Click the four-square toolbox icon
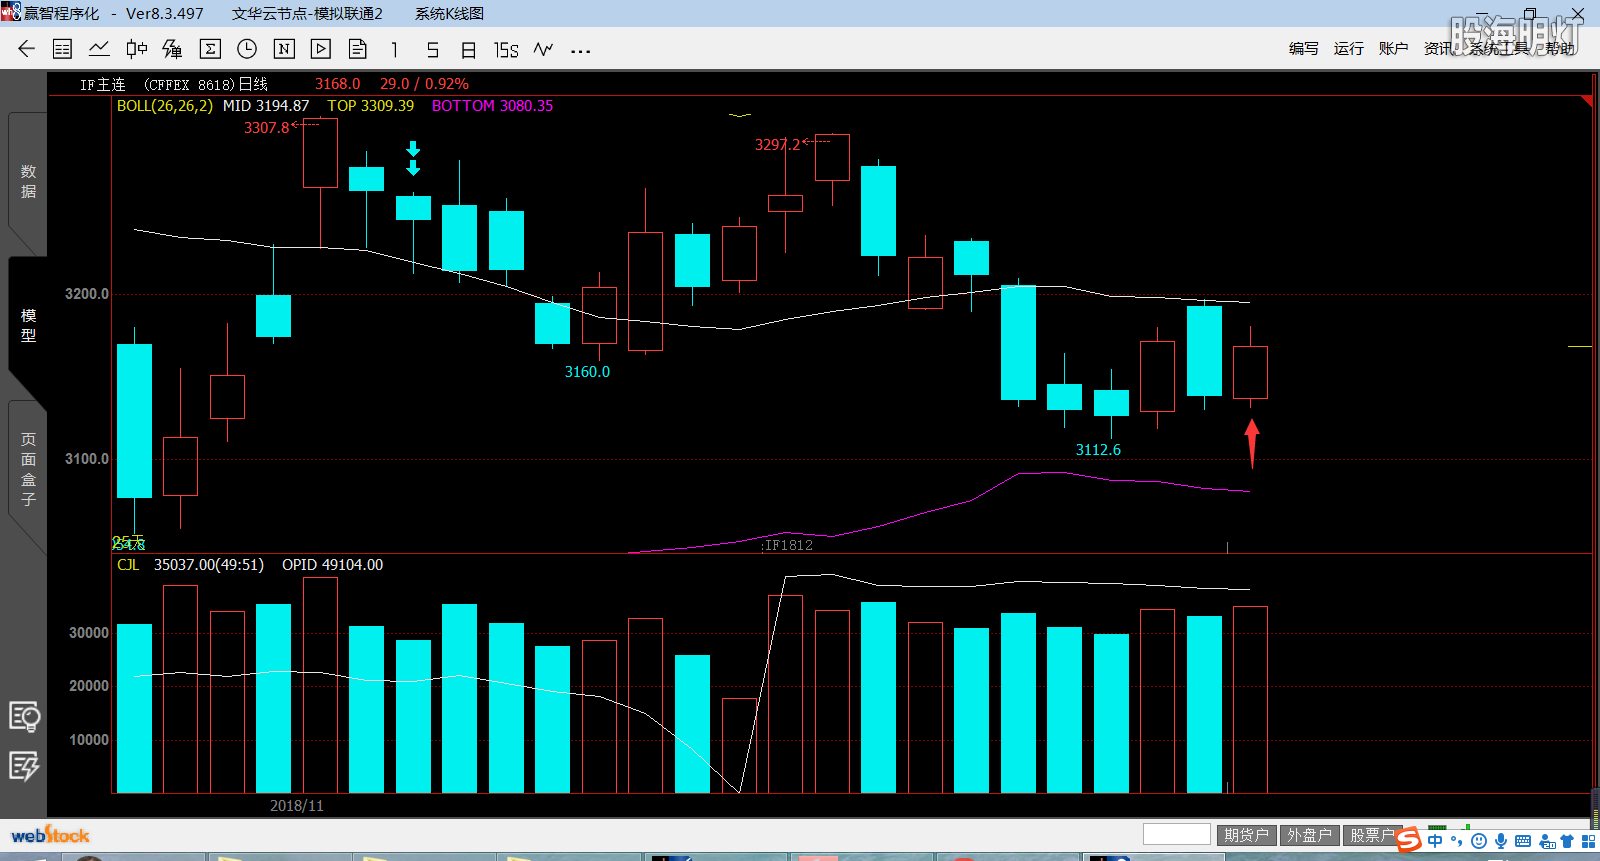The width and height of the screenshot is (1600, 861). (x=1588, y=841)
